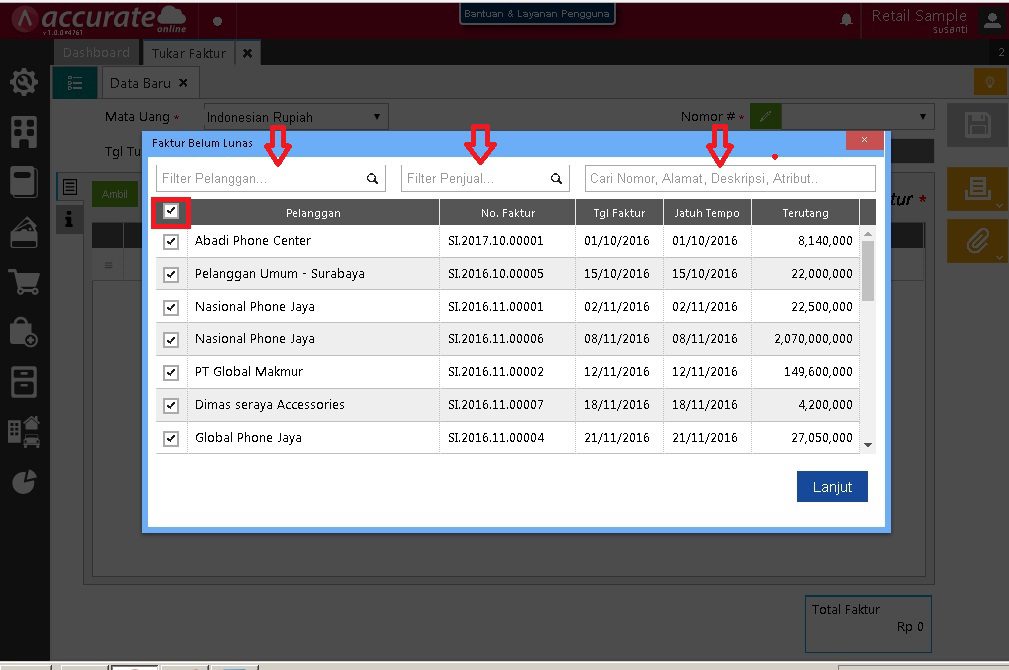
Task: Open the purchasing bag module in the sidebar
Action: (x=24, y=332)
